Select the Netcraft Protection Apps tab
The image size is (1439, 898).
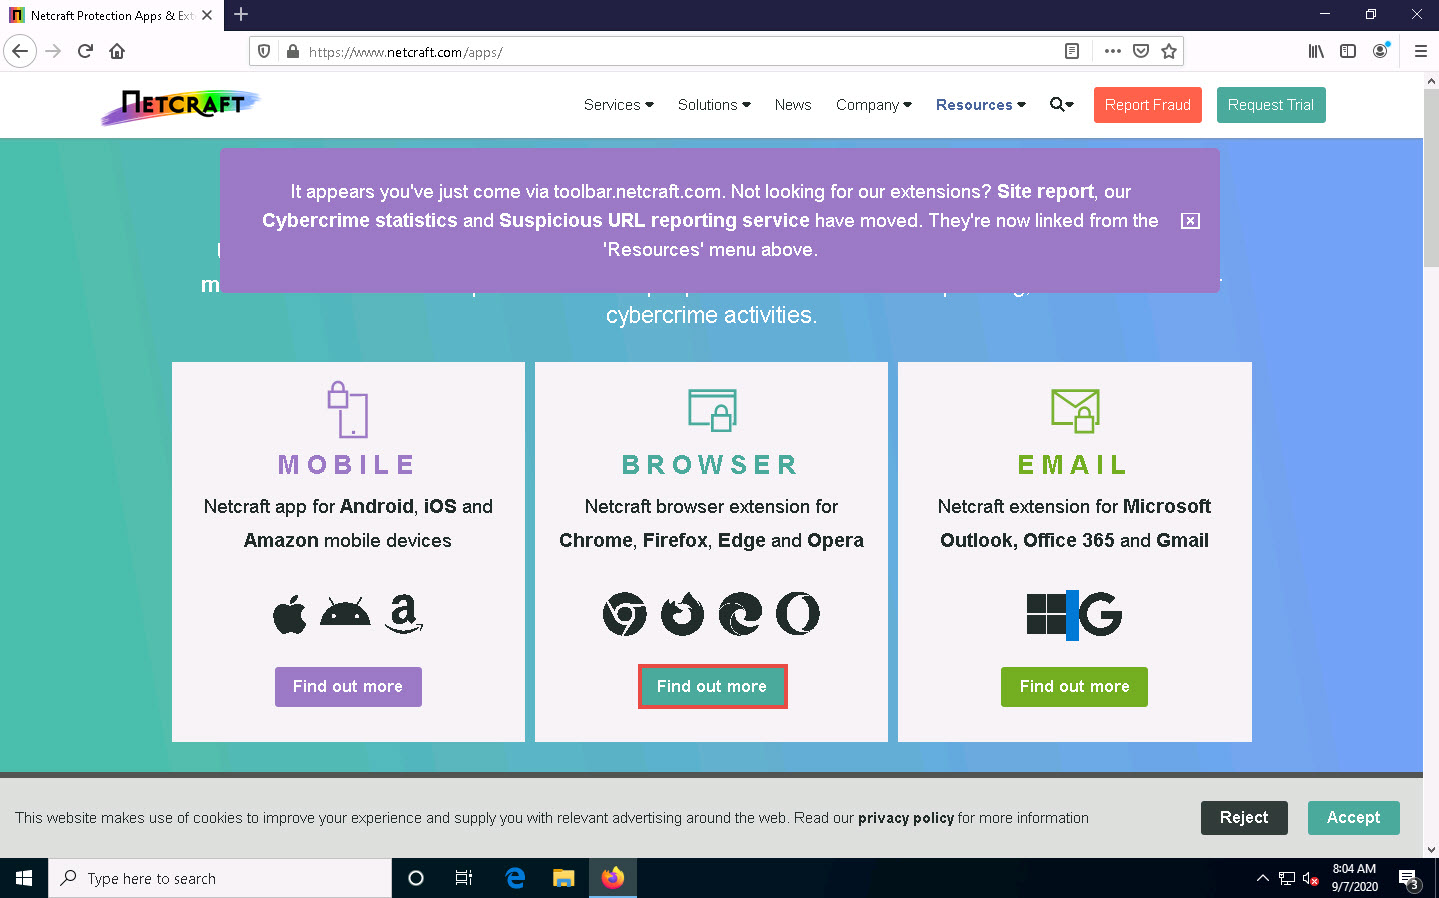pos(110,15)
